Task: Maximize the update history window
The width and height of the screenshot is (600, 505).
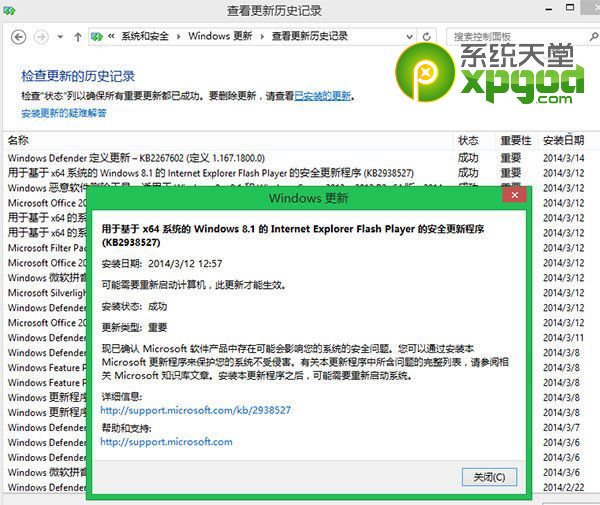Action: pyautogui.click(x=570, y=8)
